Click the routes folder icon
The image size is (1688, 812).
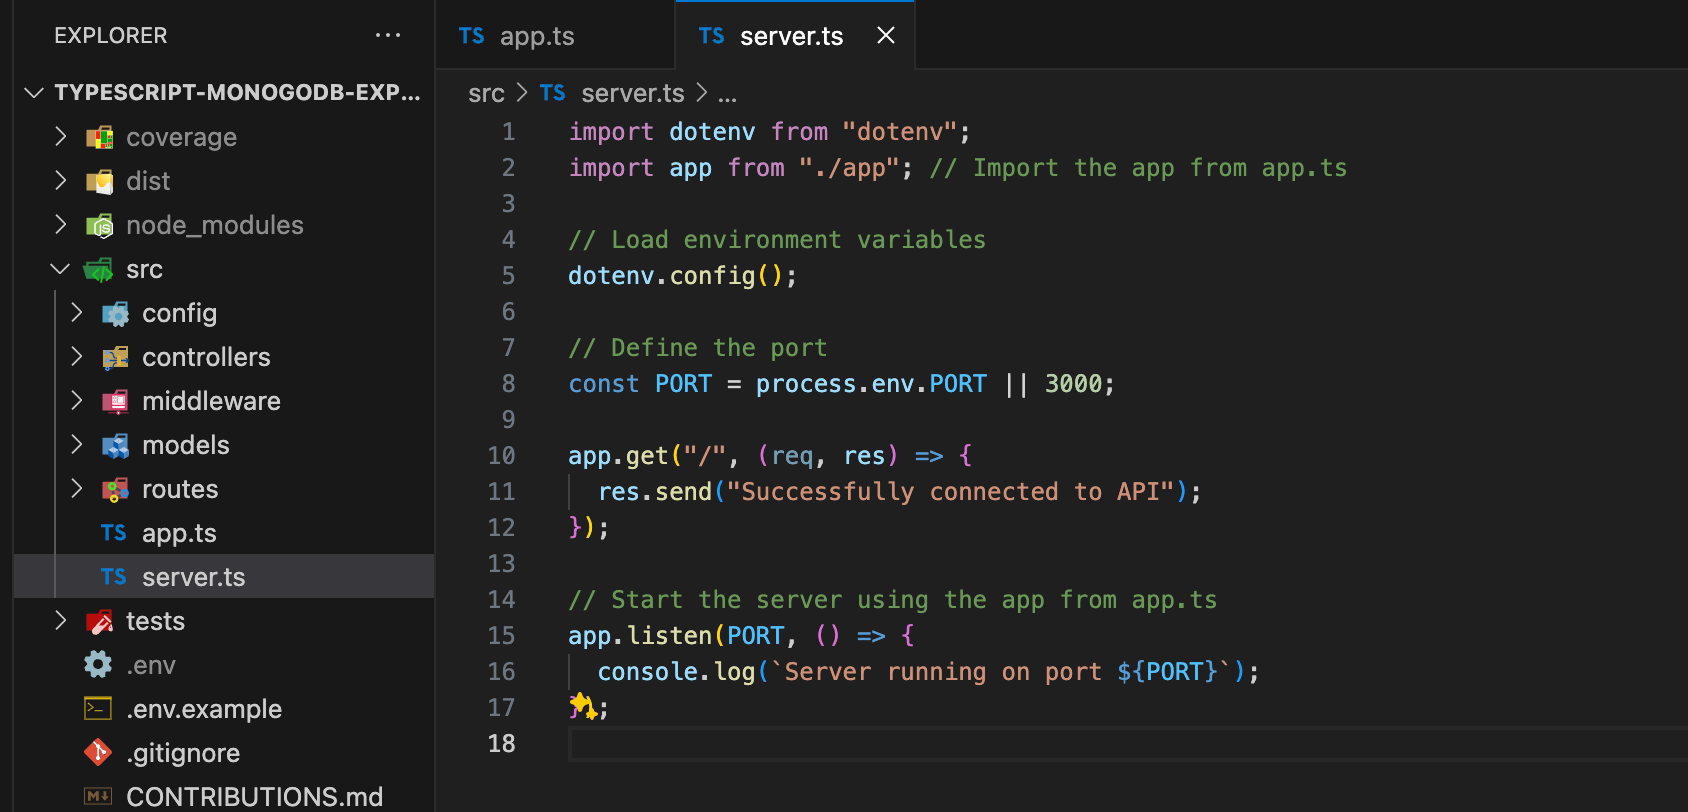click(x=115, y=489)
